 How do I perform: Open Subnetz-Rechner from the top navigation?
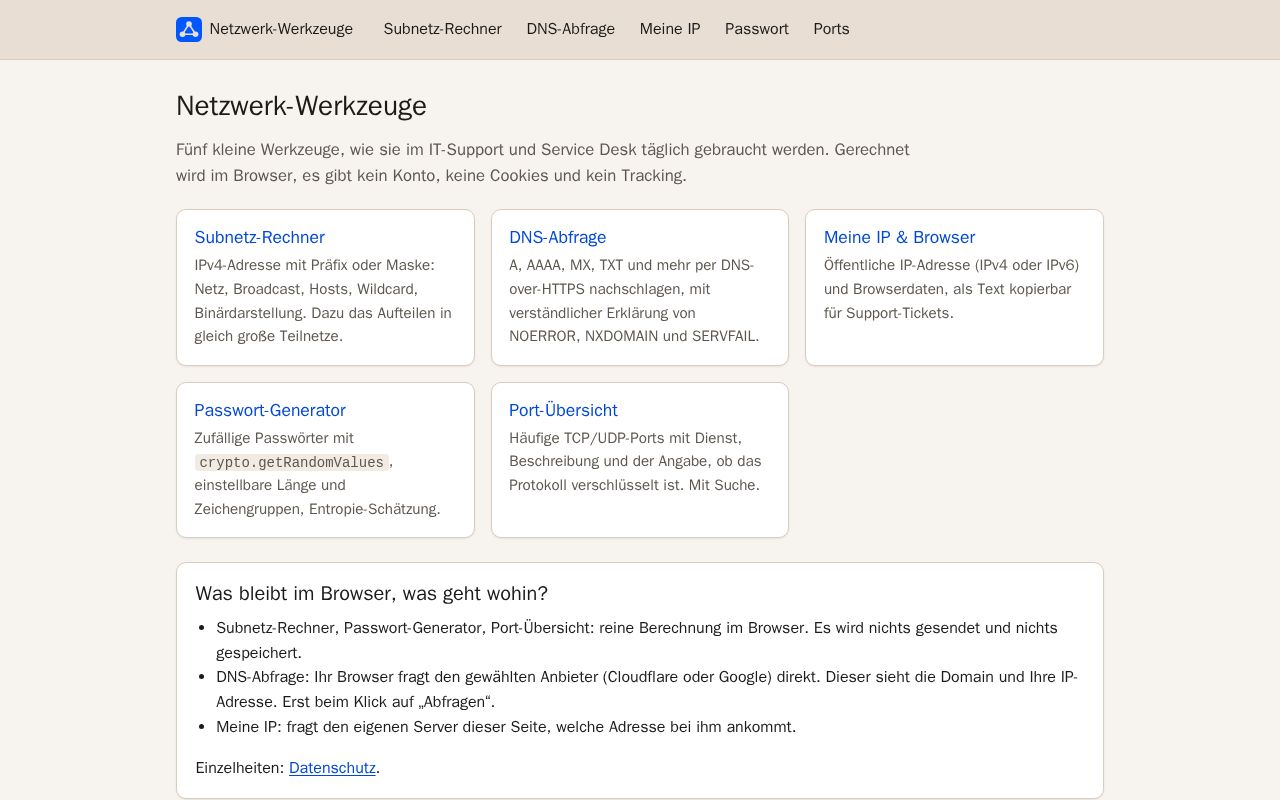[x=442, y=29]
